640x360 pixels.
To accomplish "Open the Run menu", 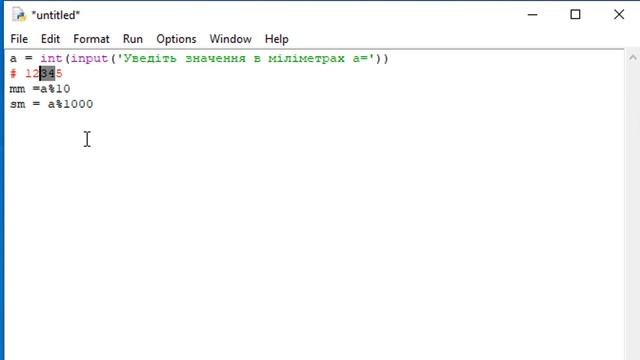I will click(133, 39).
